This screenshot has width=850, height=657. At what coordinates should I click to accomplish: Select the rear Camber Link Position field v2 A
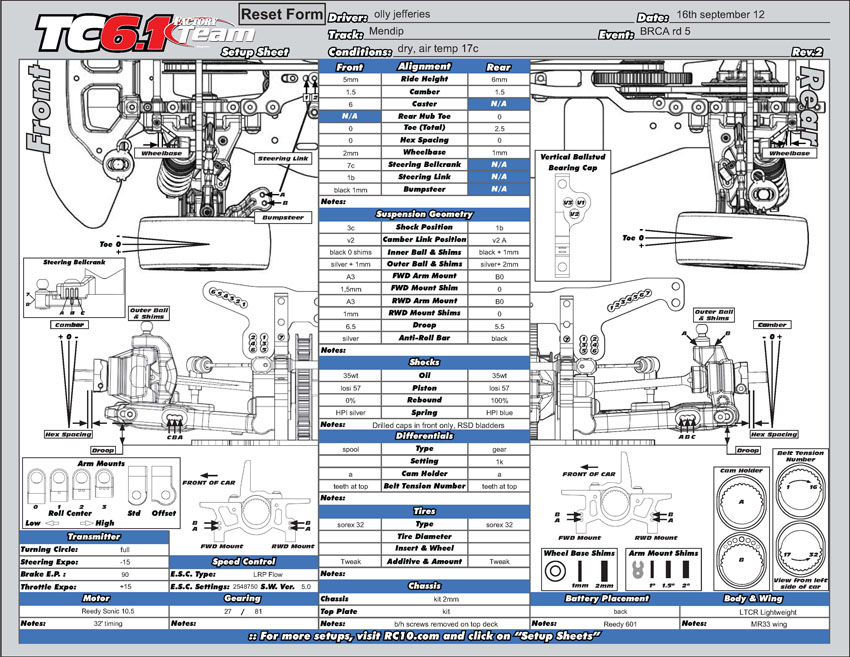[499, 240]
